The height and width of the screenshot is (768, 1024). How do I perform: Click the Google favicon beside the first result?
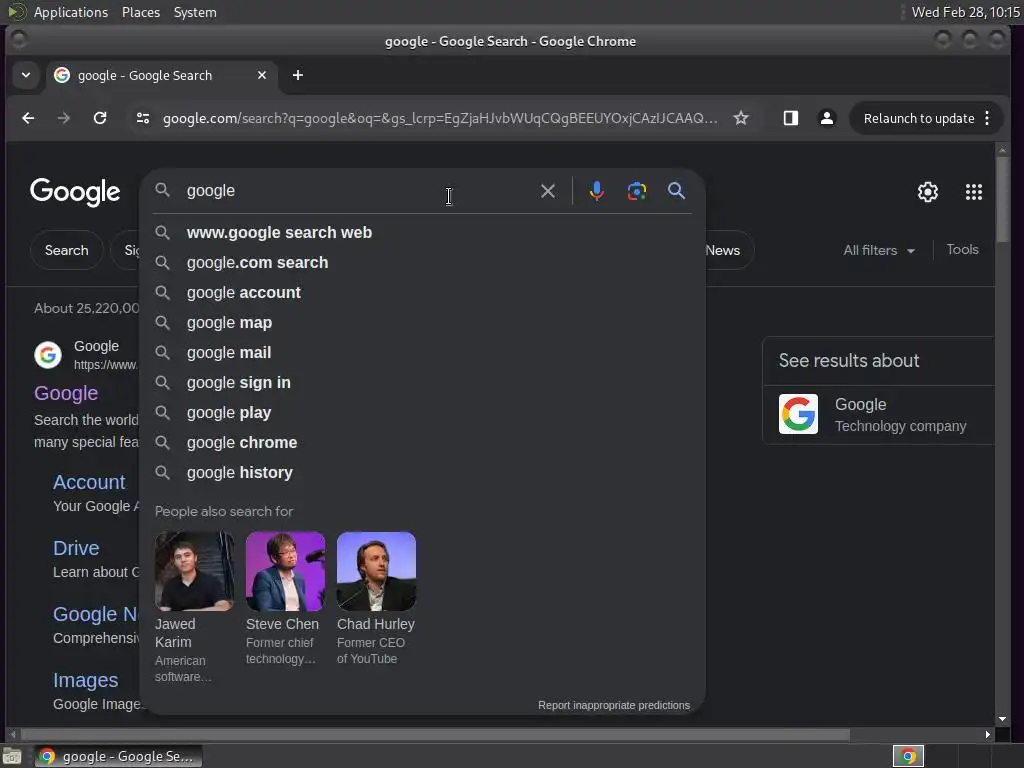48,355
